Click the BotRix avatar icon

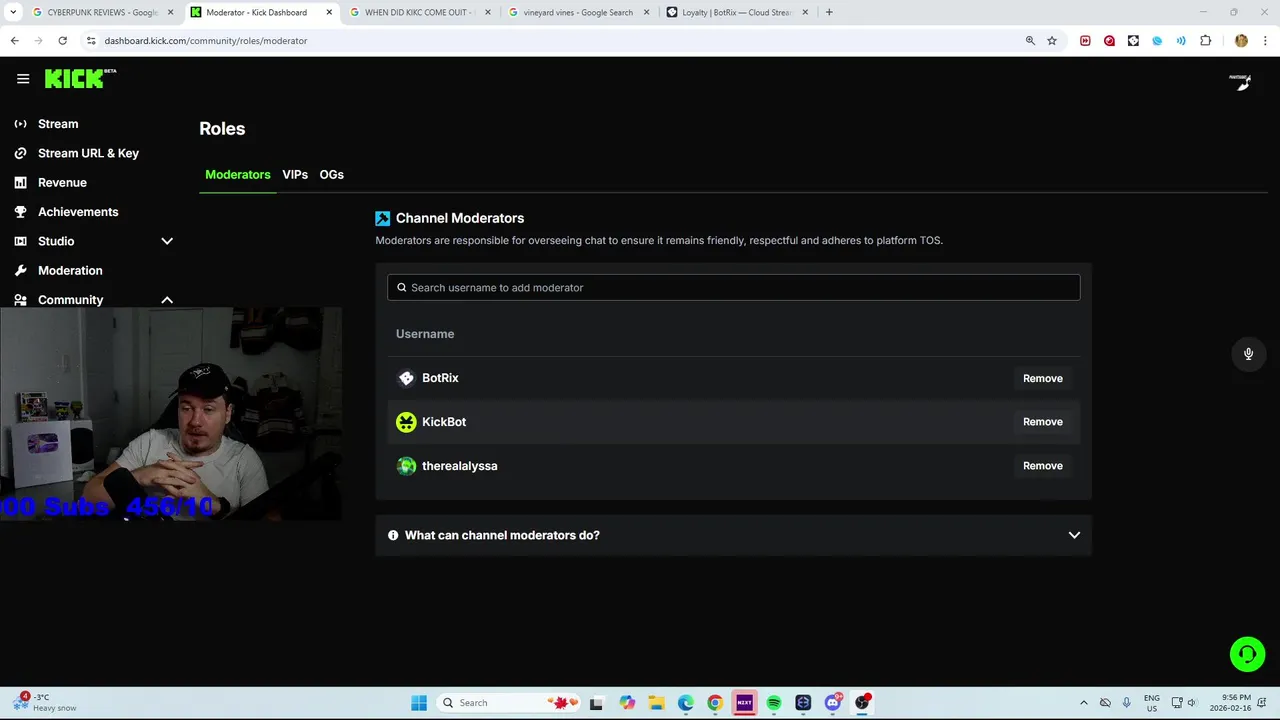click(406, 378)
